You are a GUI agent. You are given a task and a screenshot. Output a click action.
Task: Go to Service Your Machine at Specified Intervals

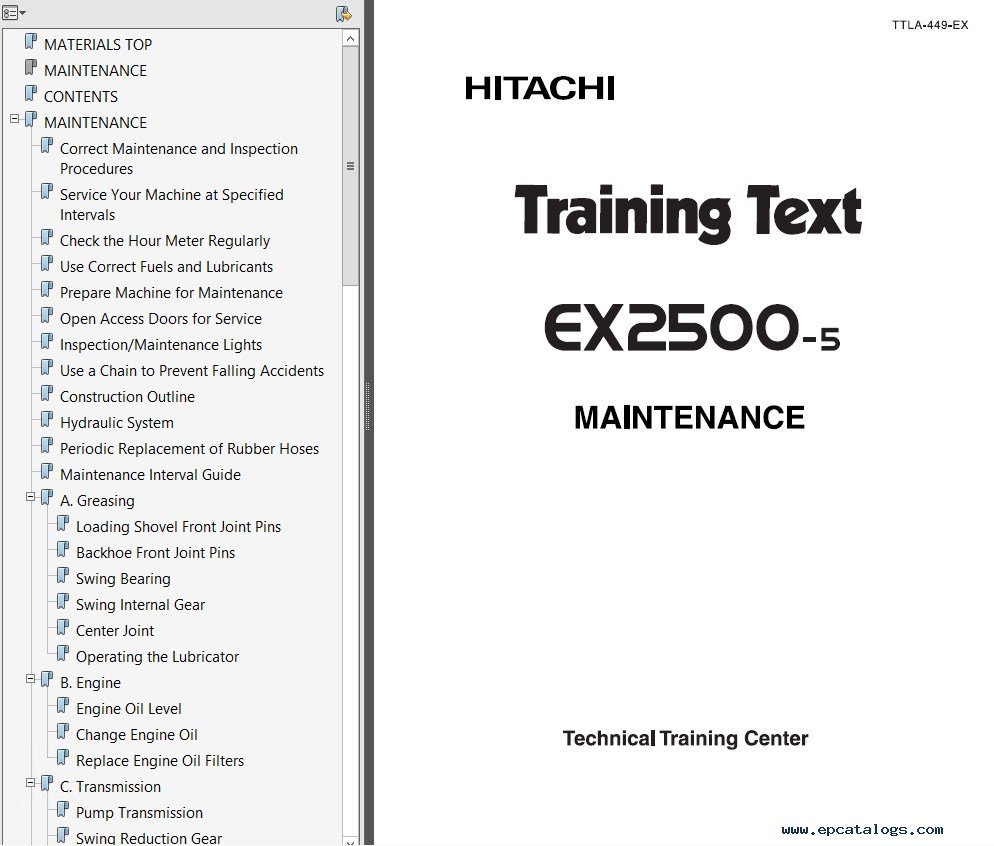[171, 205]
